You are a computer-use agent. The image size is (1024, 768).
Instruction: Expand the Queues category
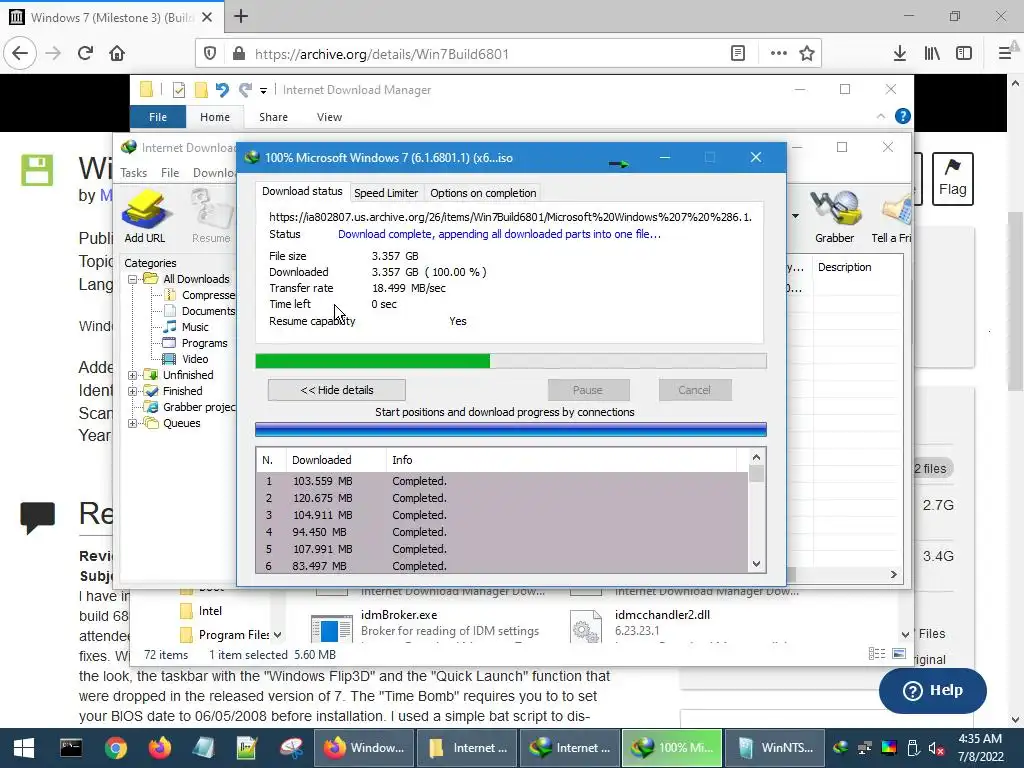[x=133, y=423]
